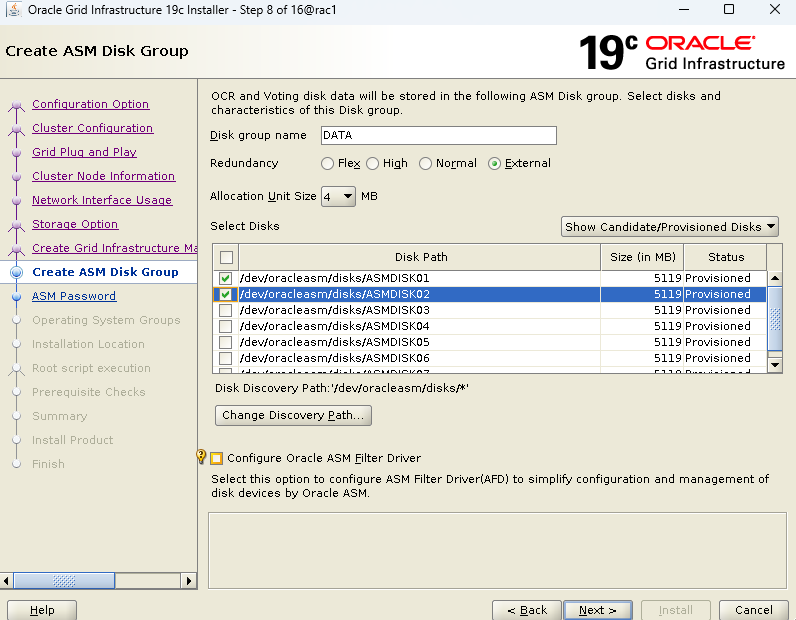Select the Flex redundancy option
Screen dimensions: 796x620
point(327,164)
